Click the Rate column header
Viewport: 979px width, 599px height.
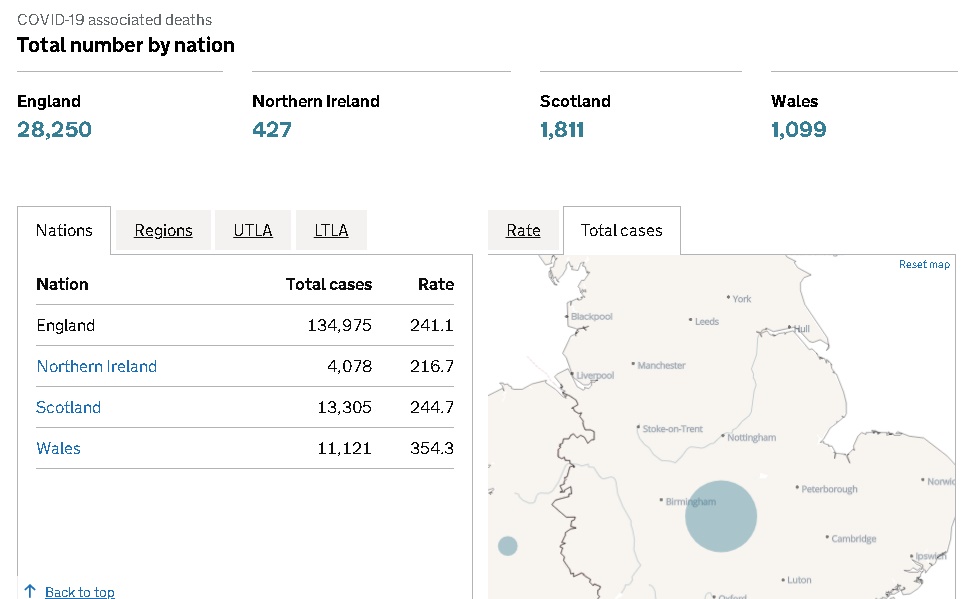click(435, 284)
